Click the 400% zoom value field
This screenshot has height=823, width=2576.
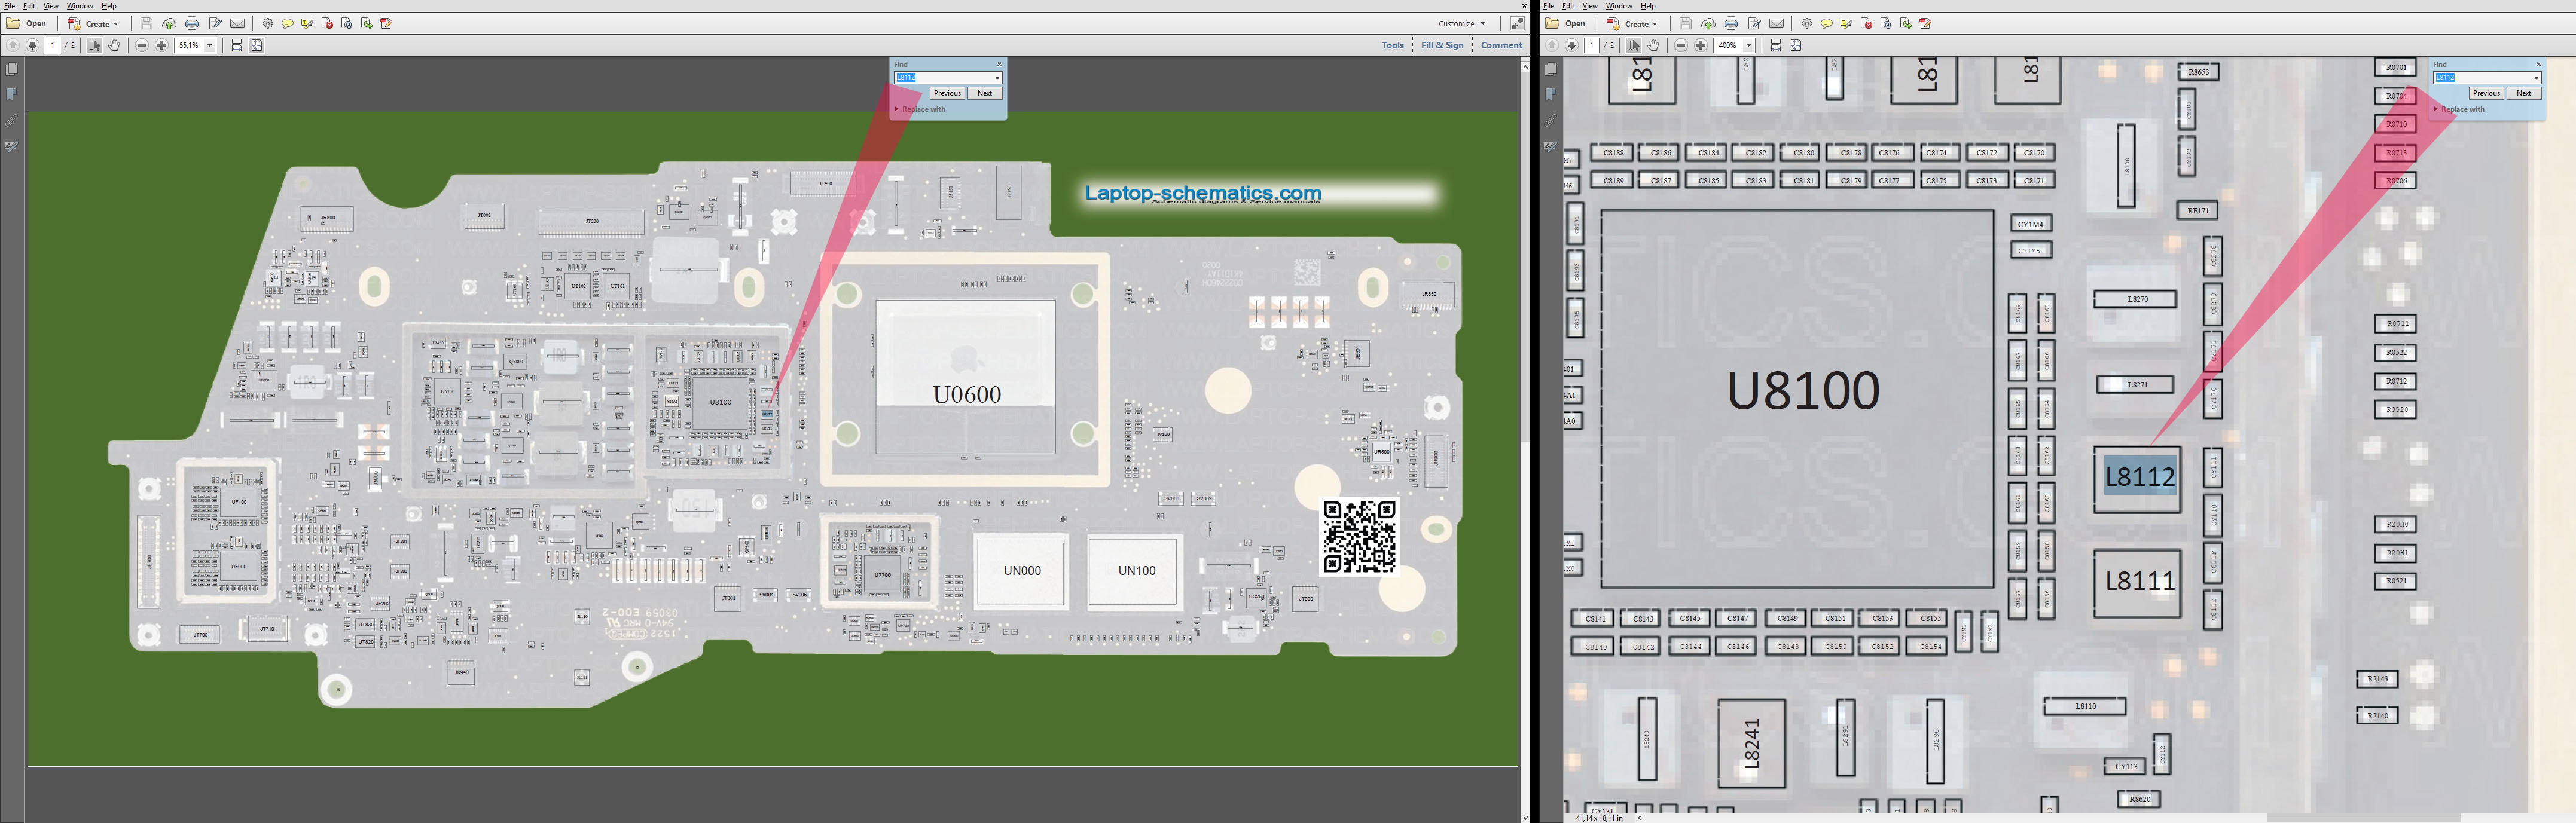(1728, 45)
